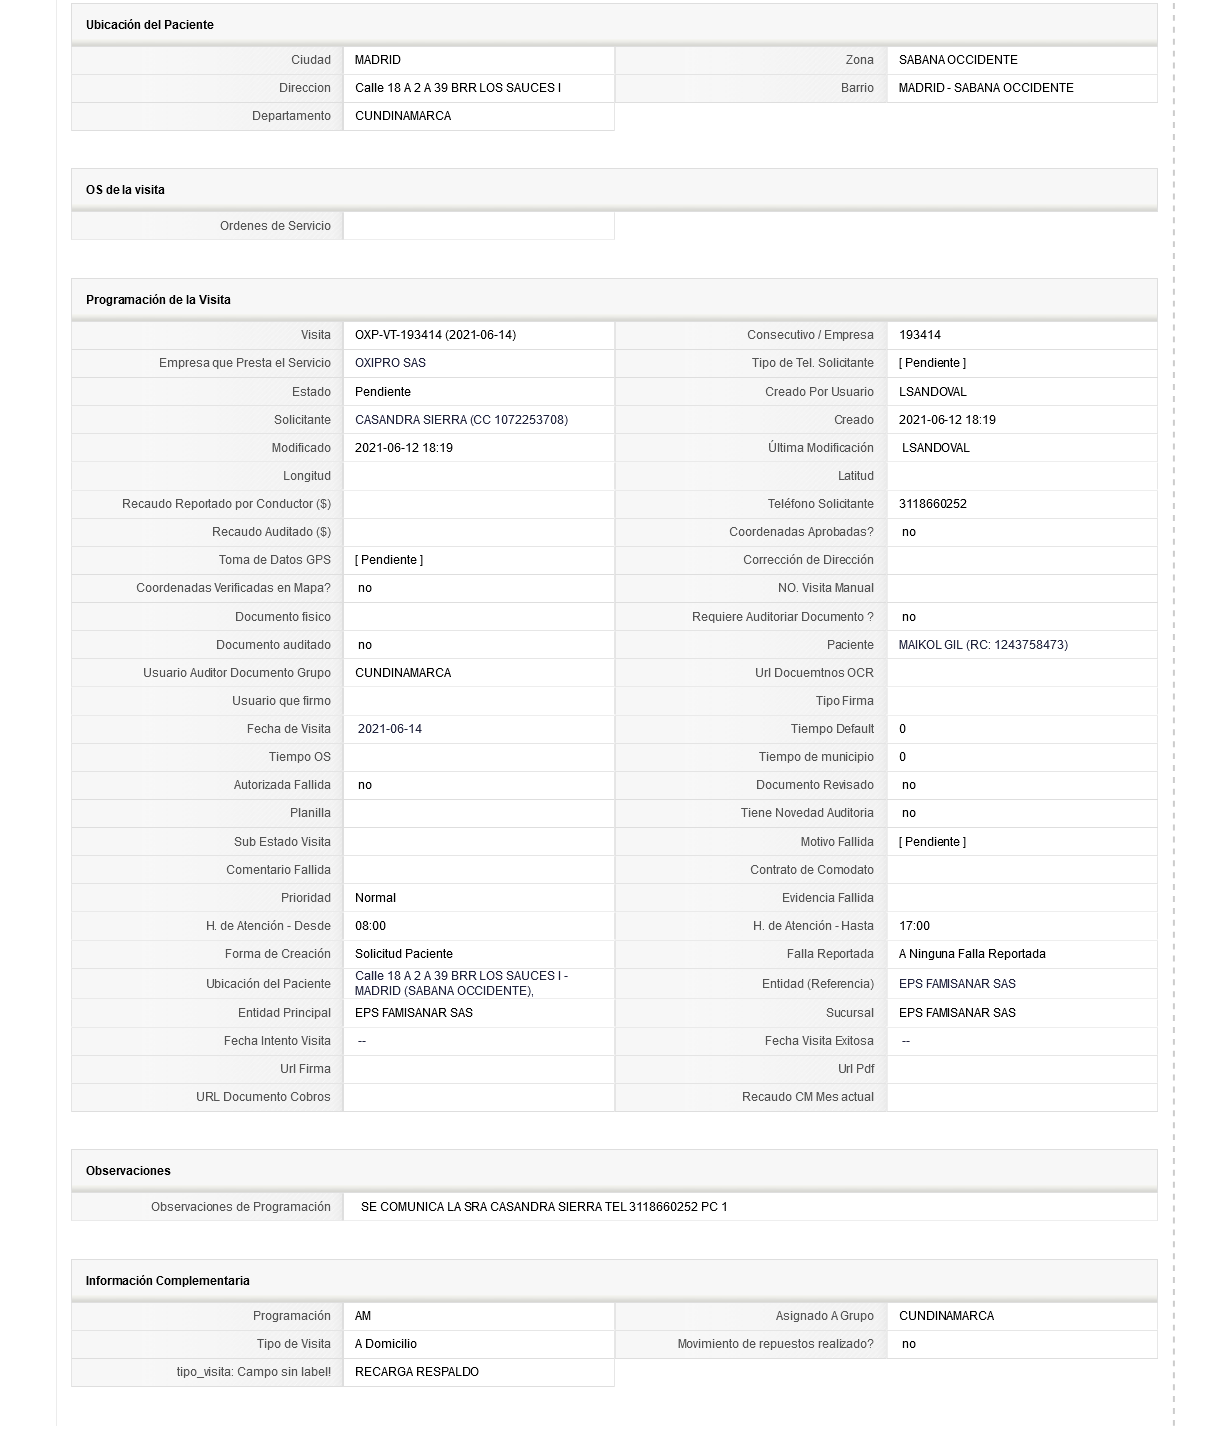
Task: Click the RECARGA RESPALDO tipo_visita value
Action: tap(417, 1372)
